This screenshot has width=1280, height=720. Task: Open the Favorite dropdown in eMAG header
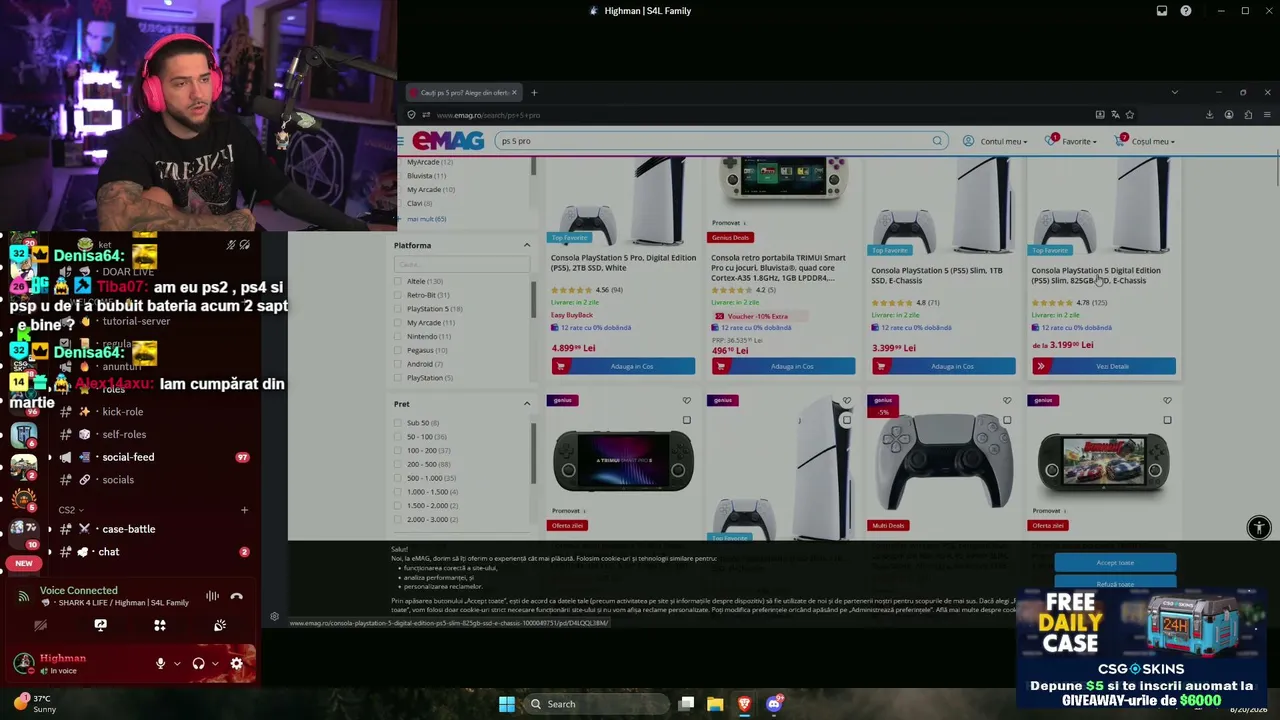[1071, 141]
